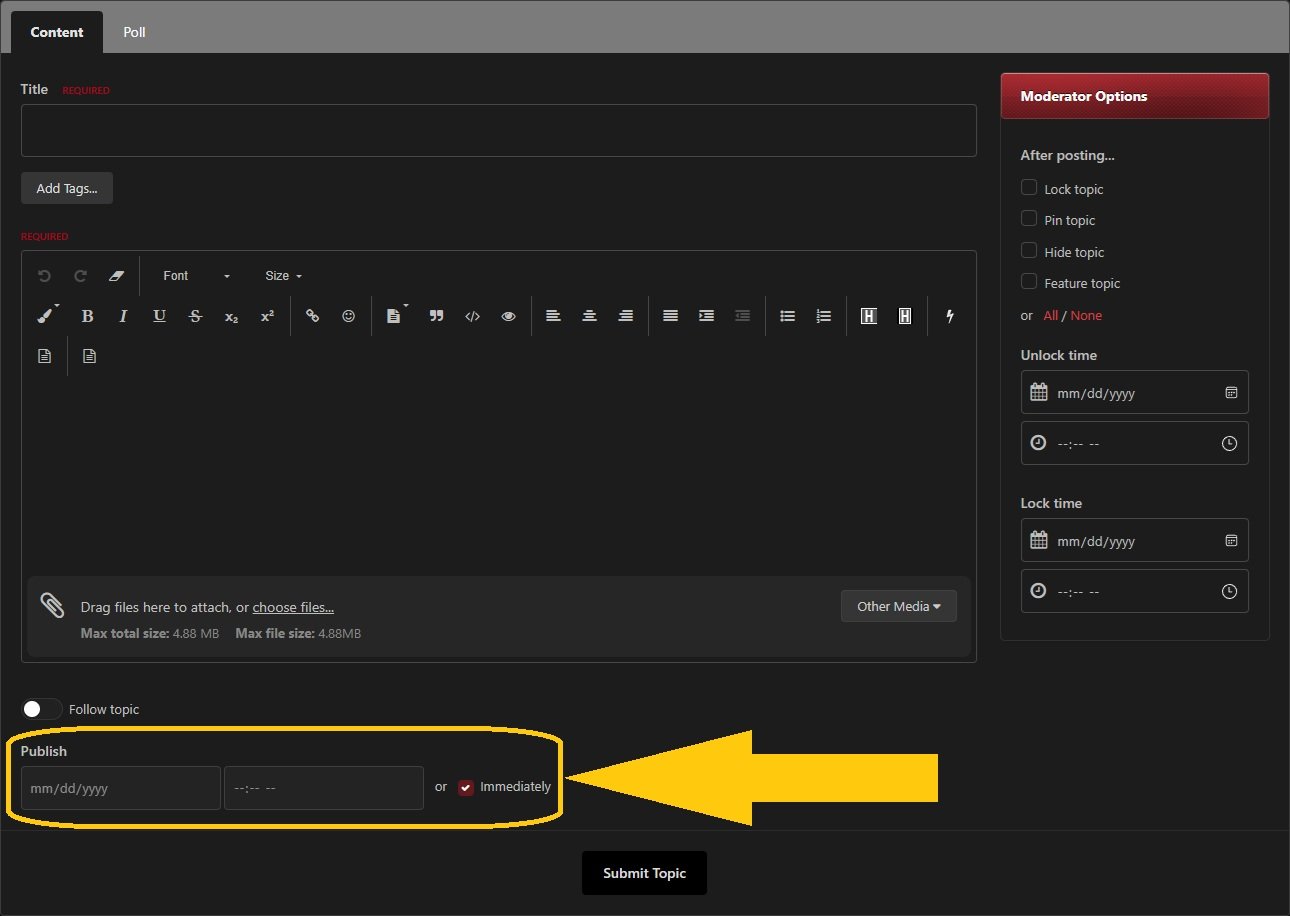Open the Font dropdown
The image size is (1290, 916).
(196, 276)
